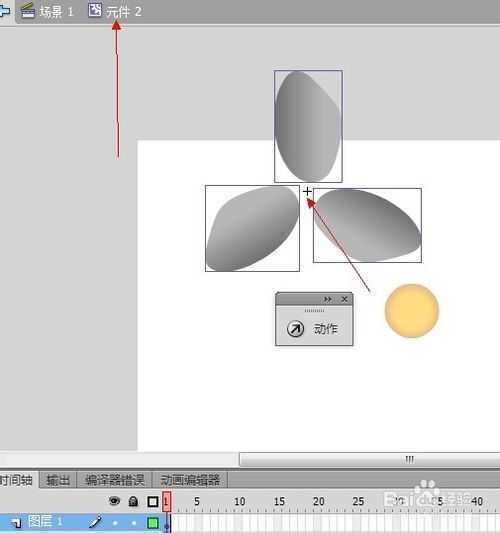Show all layers as outlines
This screenshot has width=500, height=533.
click(153, 502)
